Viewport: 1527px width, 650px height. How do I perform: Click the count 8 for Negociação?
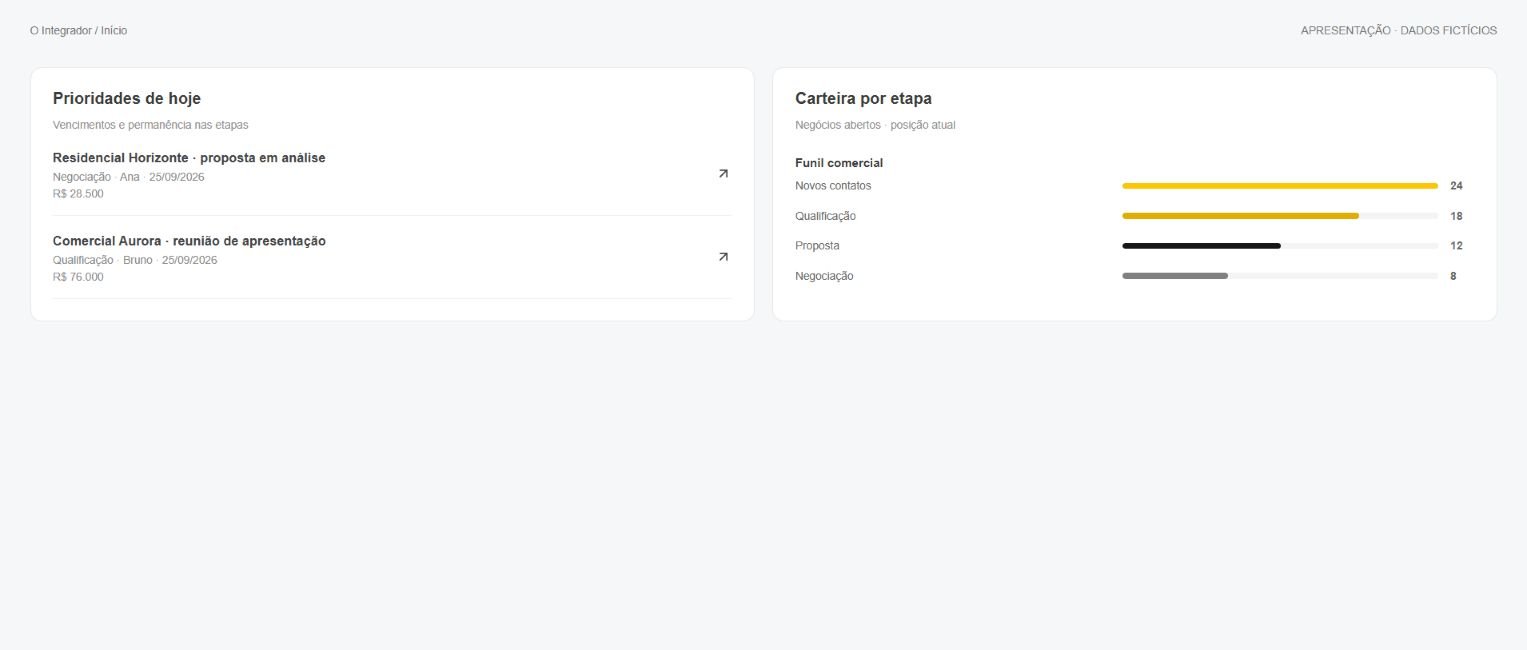pyautogui.click(x=1453, y=276)
